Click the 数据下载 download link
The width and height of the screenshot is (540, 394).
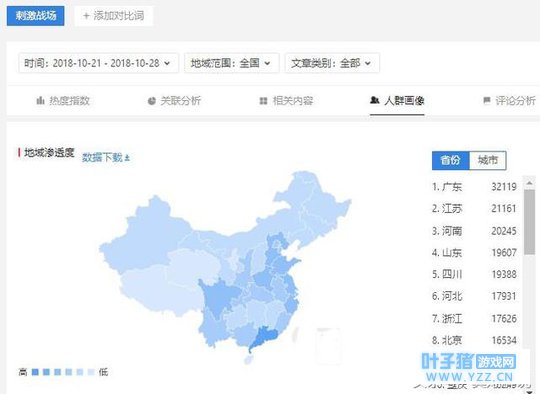coord(106,158)
